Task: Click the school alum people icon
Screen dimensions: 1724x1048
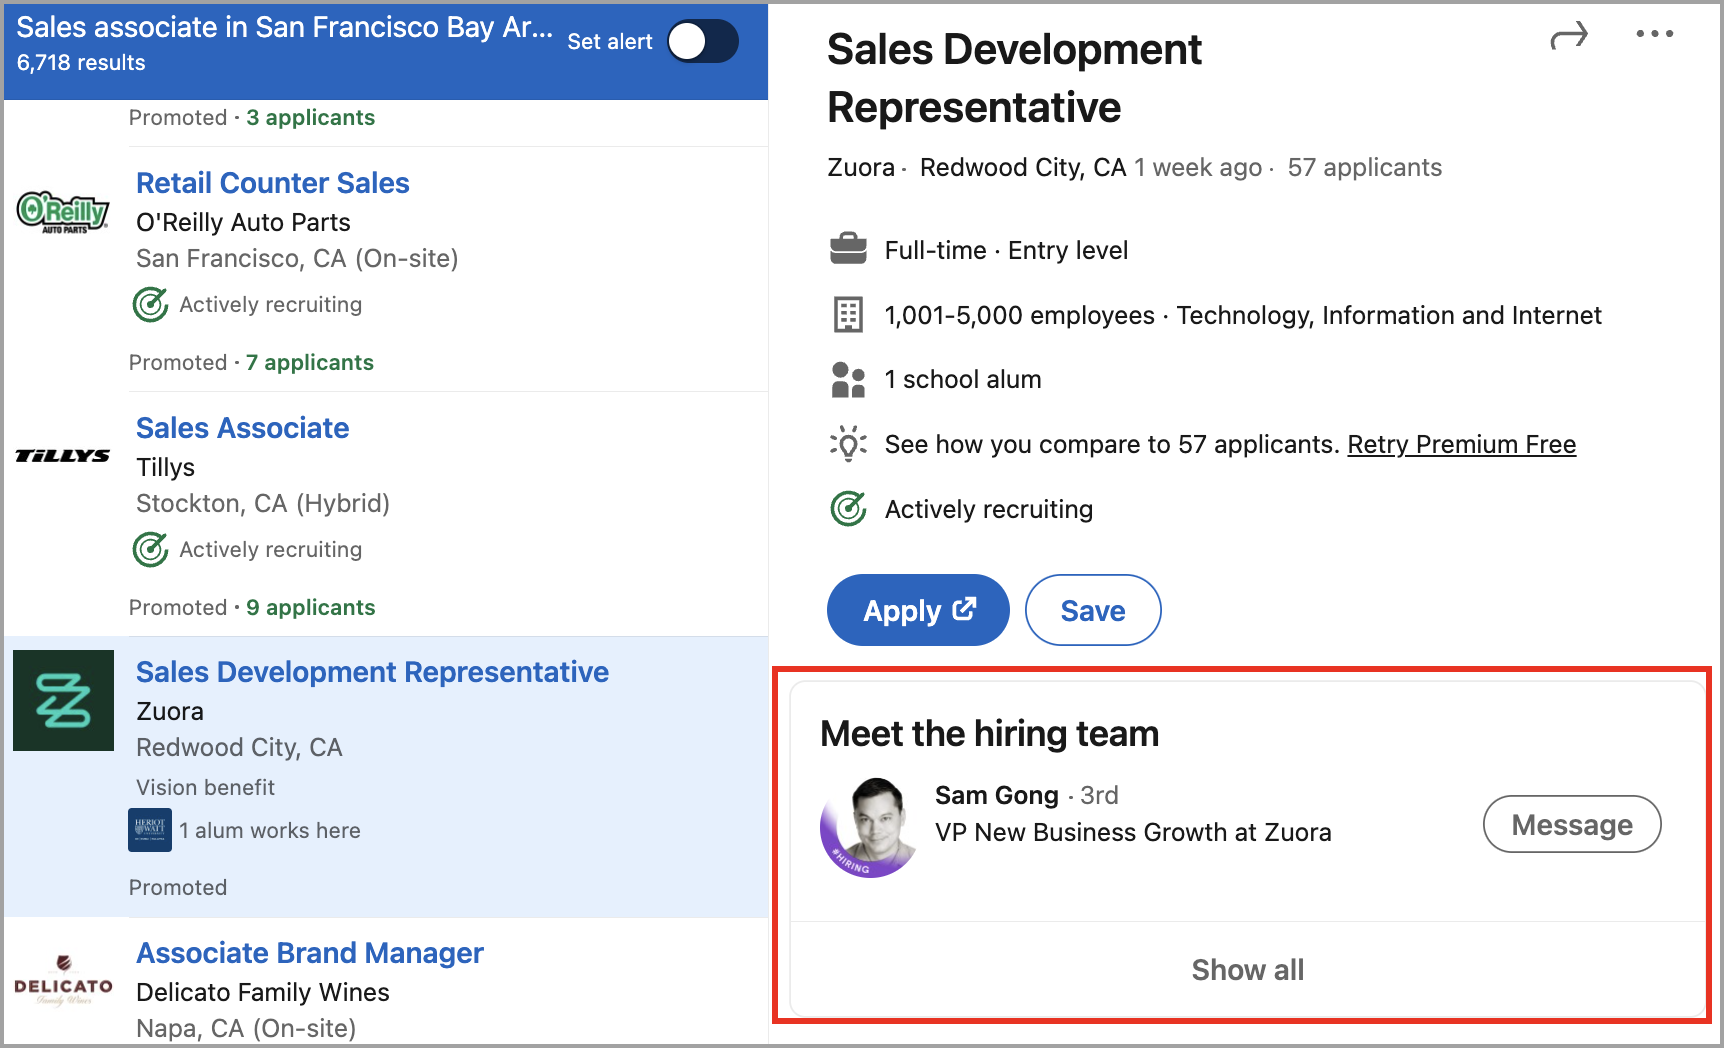Action: point(848,380)
